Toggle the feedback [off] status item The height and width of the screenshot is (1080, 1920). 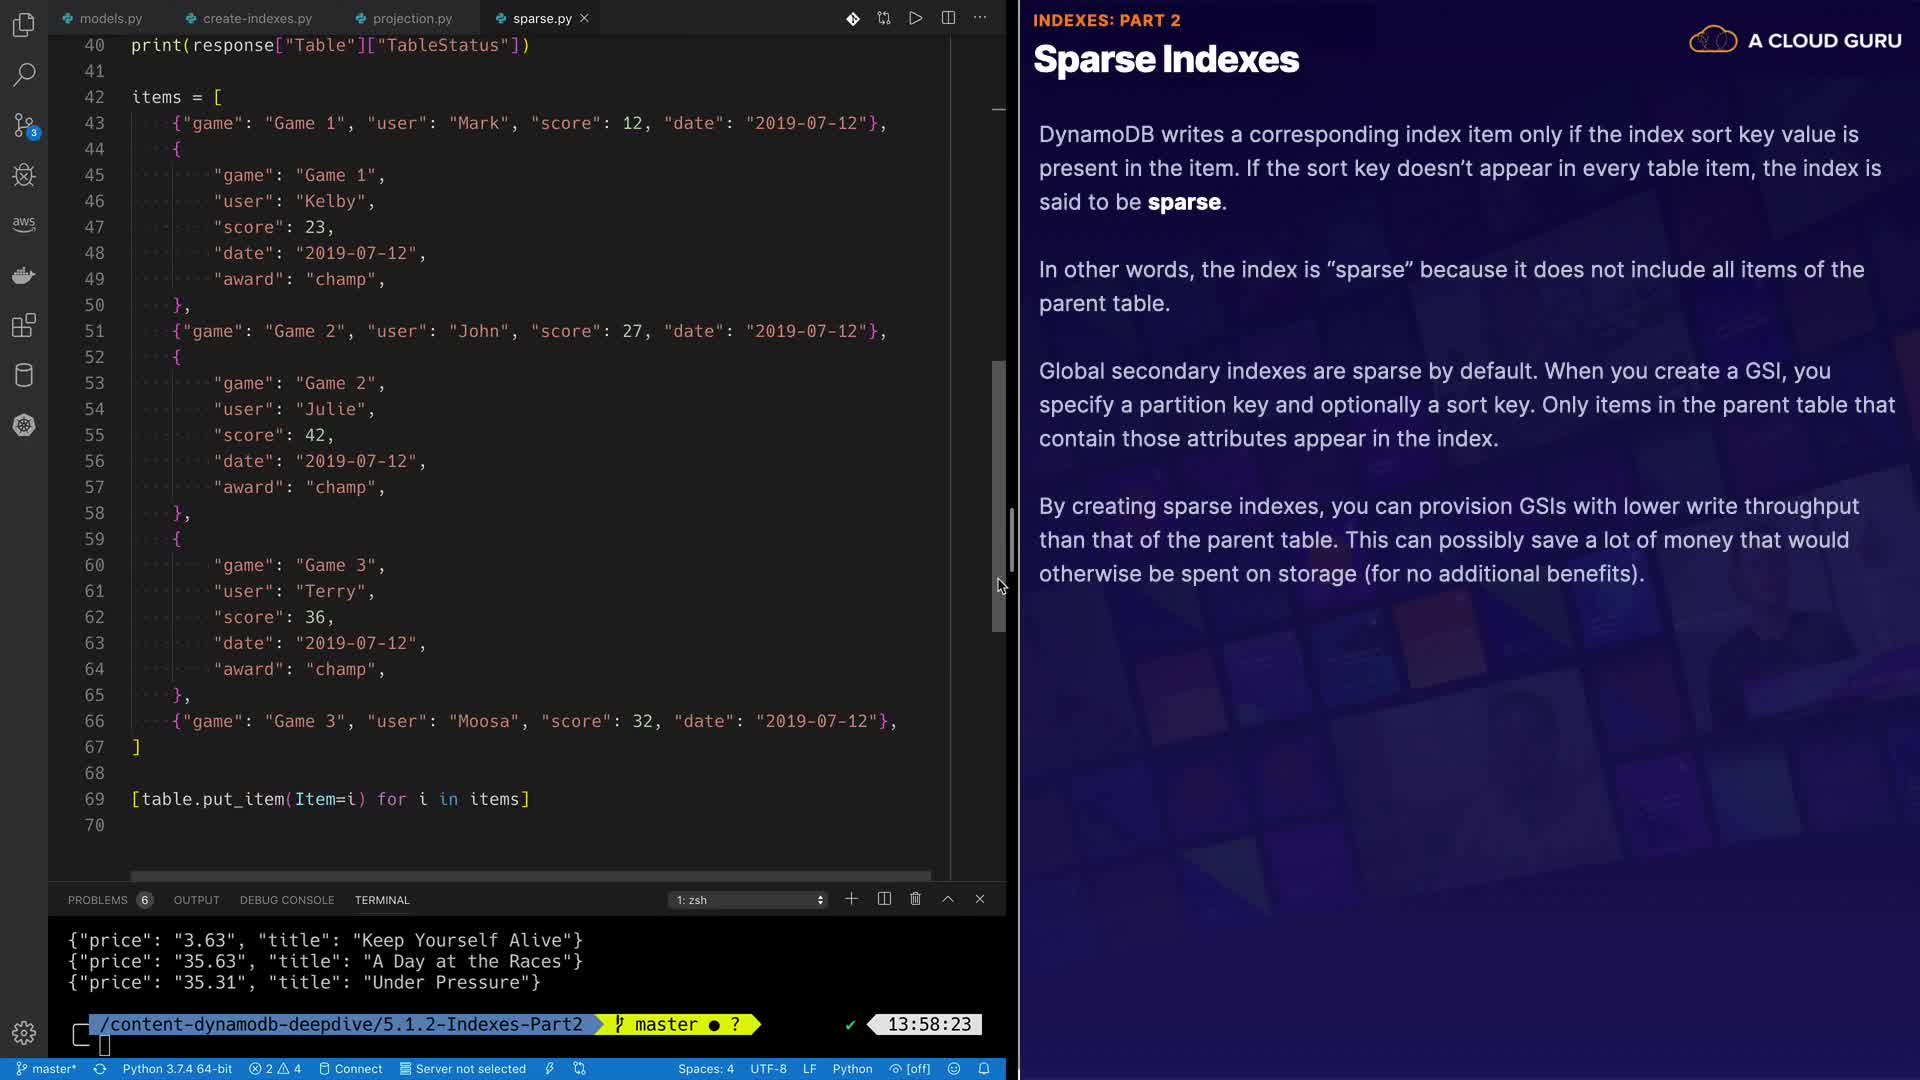(x=910, y=1069)
